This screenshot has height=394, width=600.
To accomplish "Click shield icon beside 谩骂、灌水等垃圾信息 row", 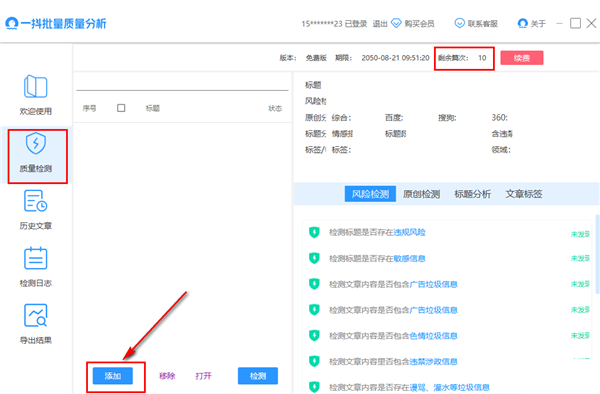I will tap(314, 387).
